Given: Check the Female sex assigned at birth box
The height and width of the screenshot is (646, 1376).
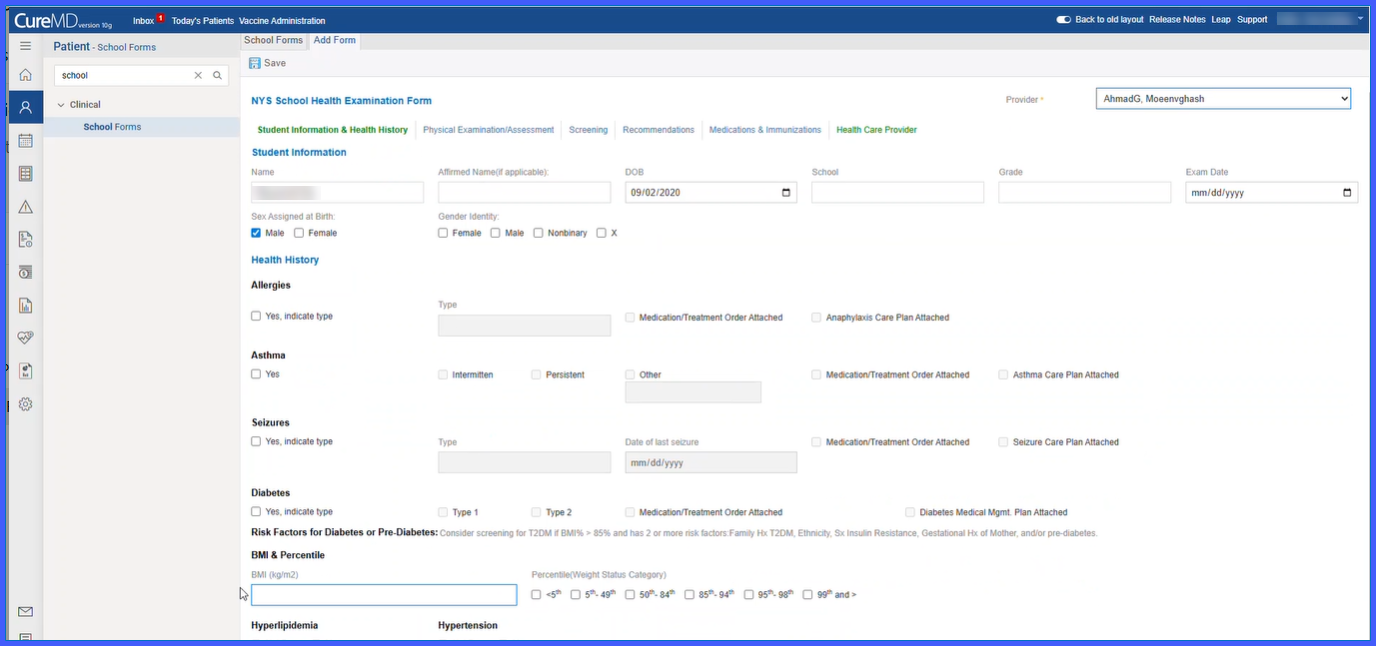Looking at the screenshot, I should [x=299, y=233].
